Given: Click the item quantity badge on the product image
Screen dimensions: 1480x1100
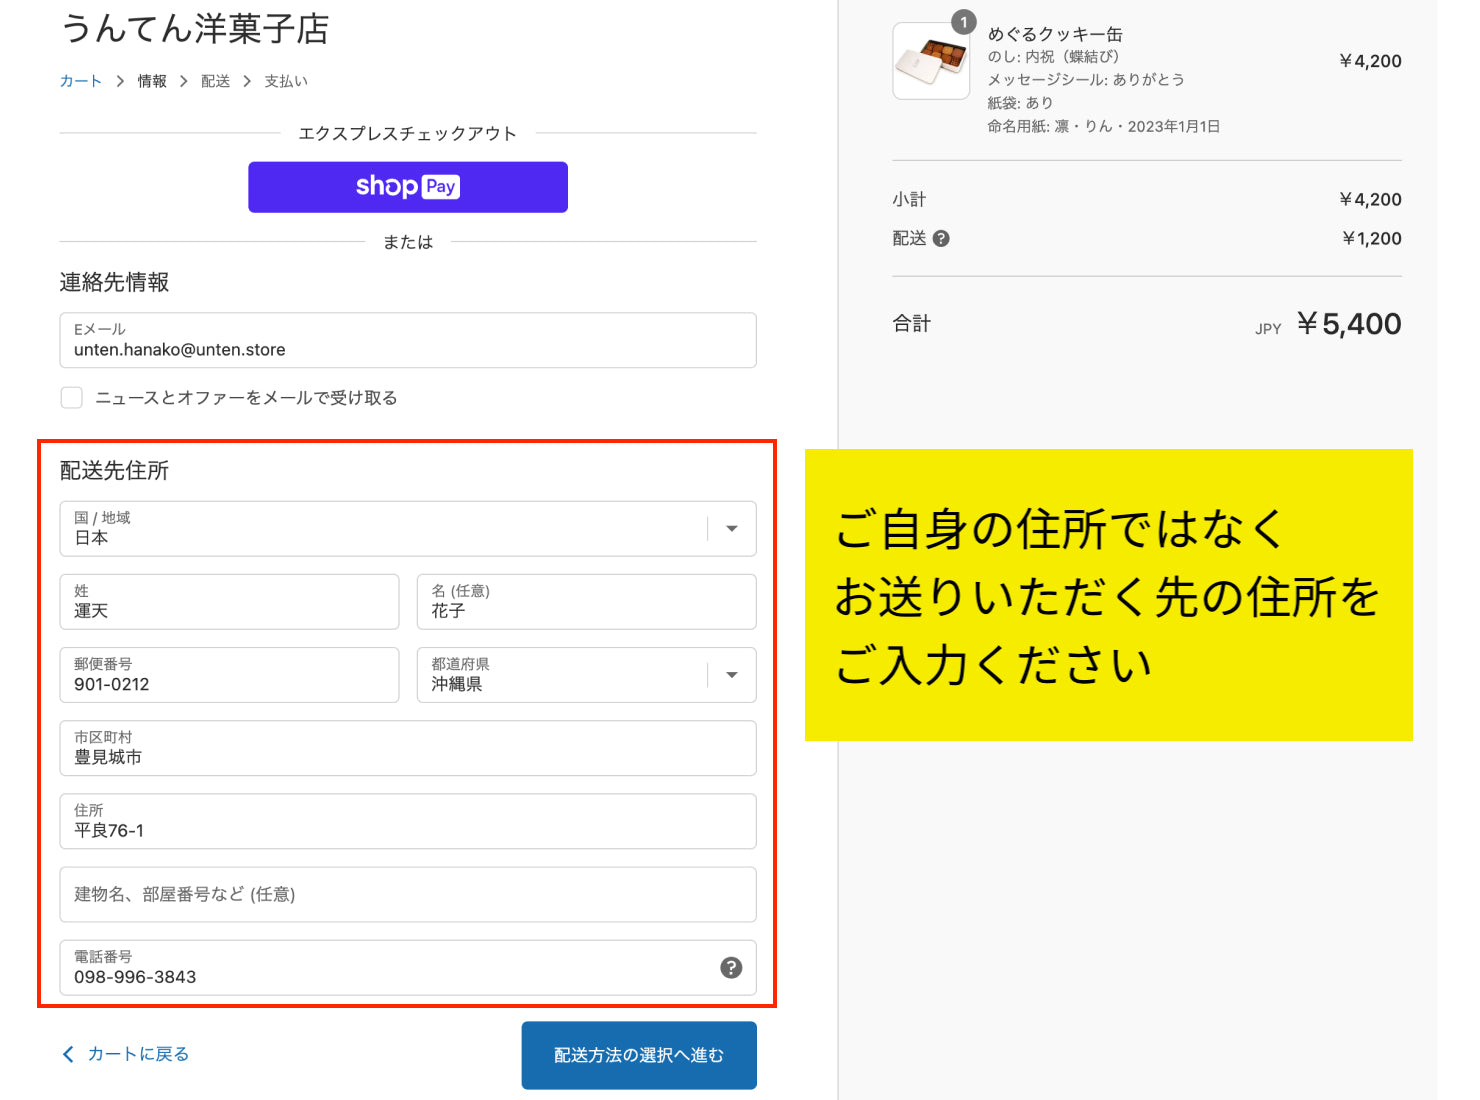Looking at the screenshot, I should pos(963,22).
